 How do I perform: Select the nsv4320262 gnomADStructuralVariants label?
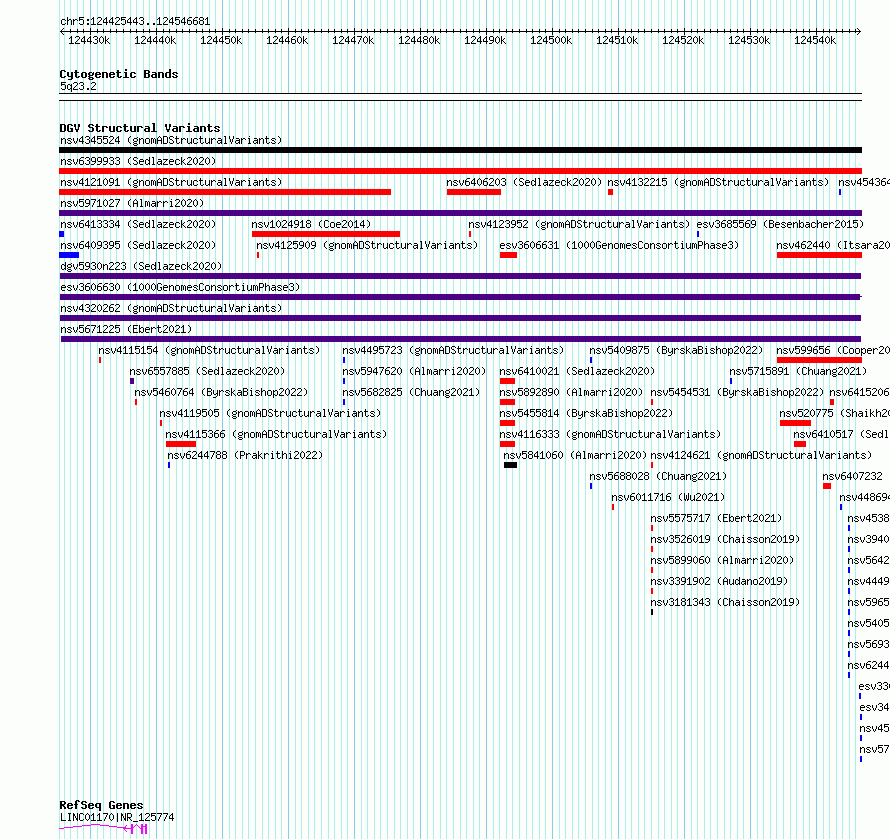click(171, 308)
